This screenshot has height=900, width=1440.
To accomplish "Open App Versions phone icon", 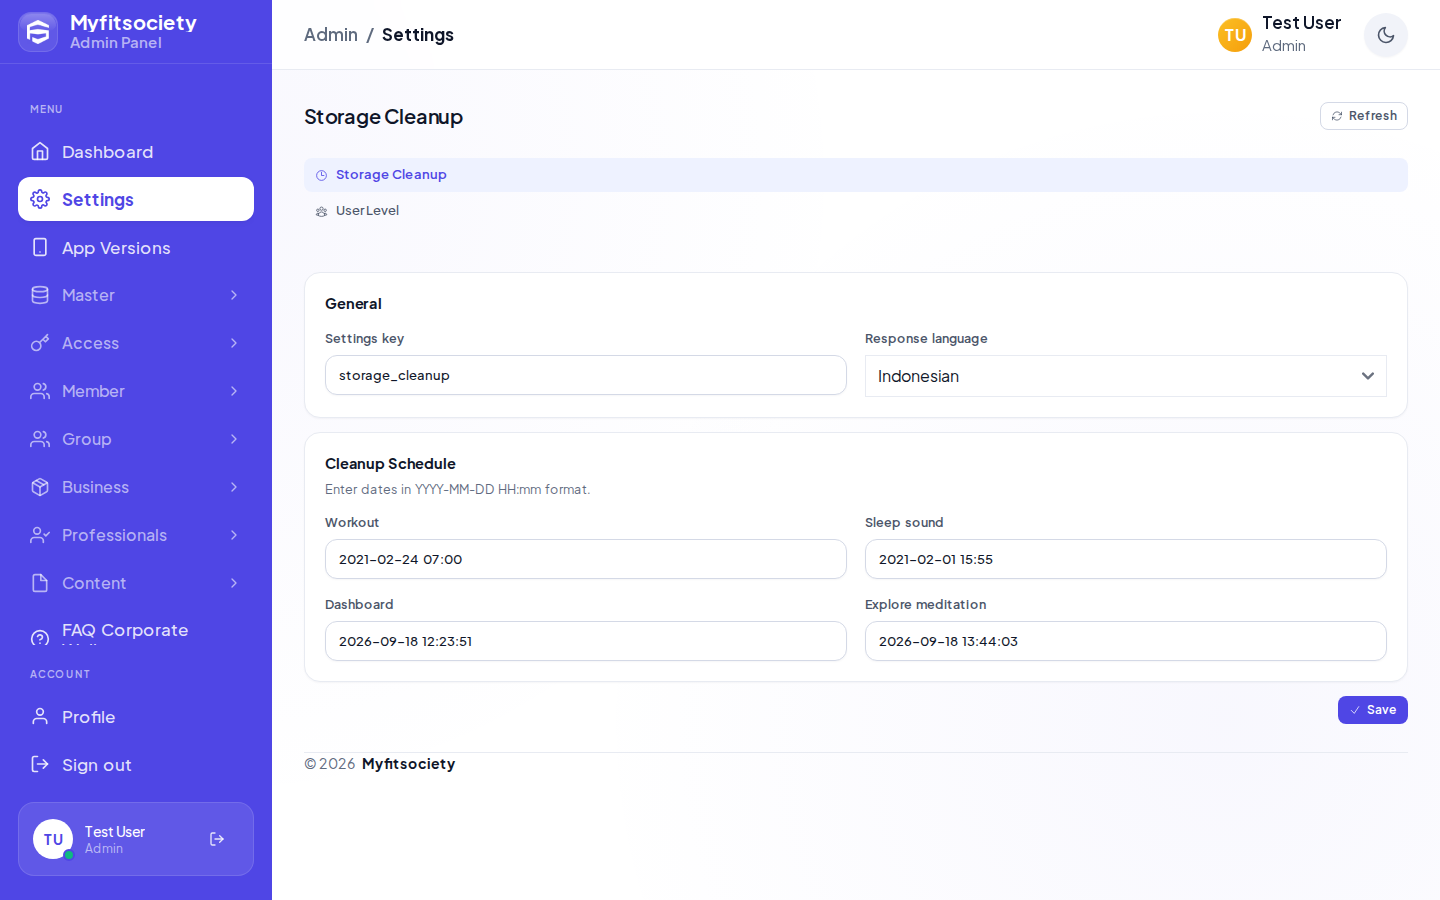I will [40, 247].
